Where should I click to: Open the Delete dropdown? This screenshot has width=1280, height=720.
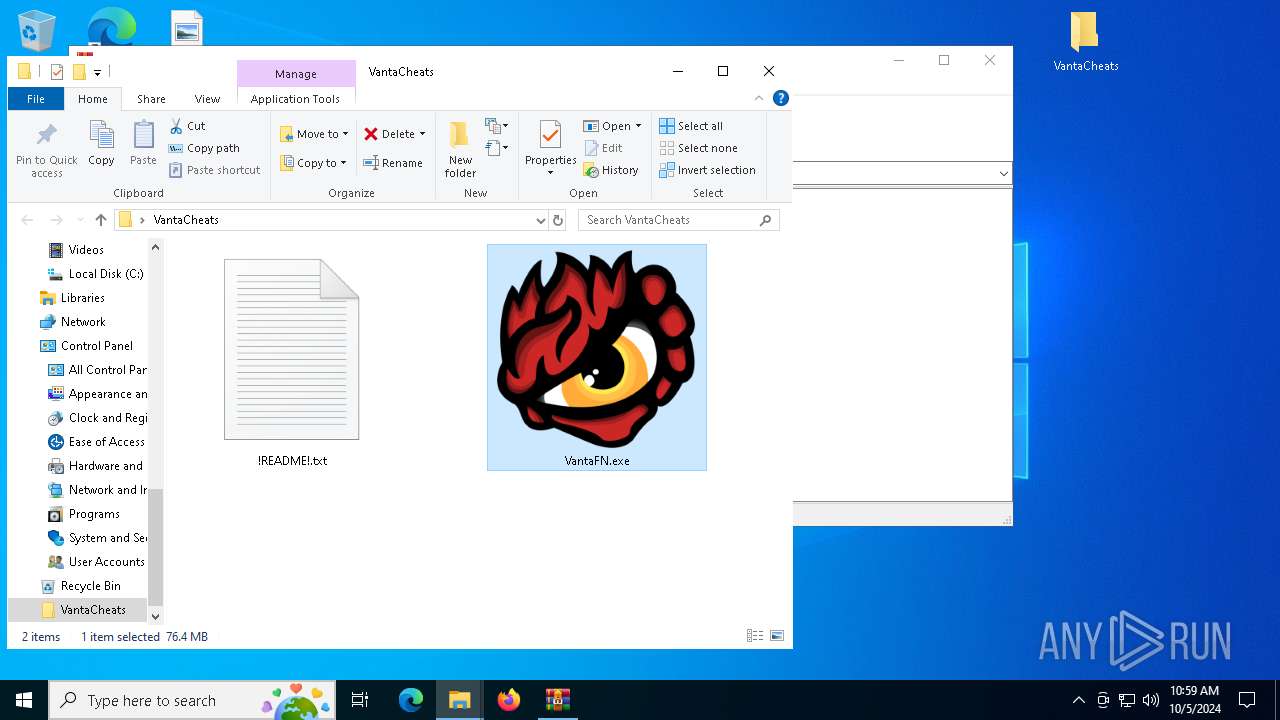tap(394, 134)
